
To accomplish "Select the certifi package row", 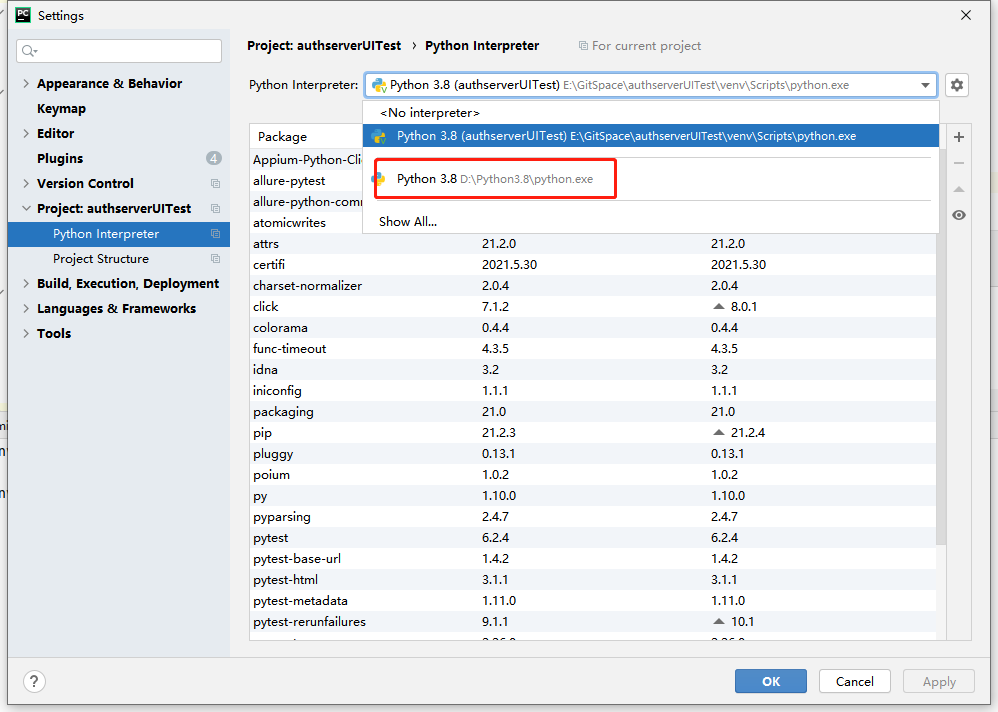I will (593, 264).
